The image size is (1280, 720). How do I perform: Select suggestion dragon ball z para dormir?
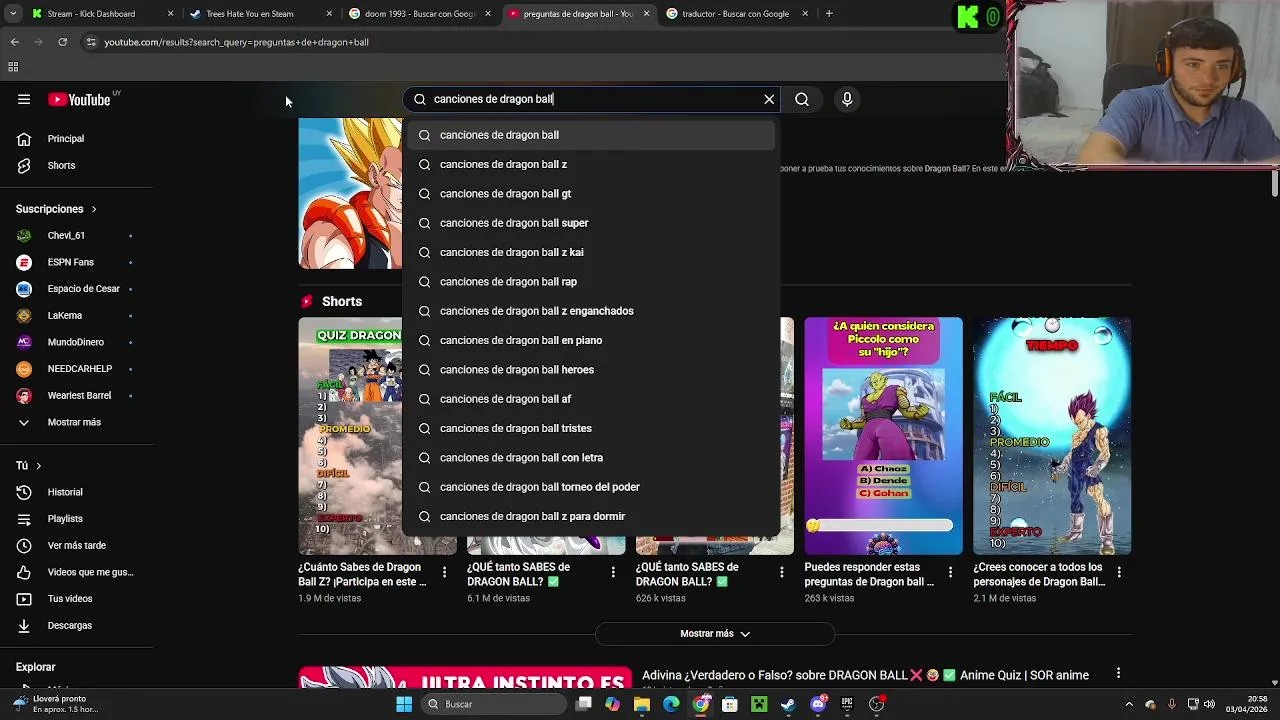pyautogui.click(x=590, y=516)
